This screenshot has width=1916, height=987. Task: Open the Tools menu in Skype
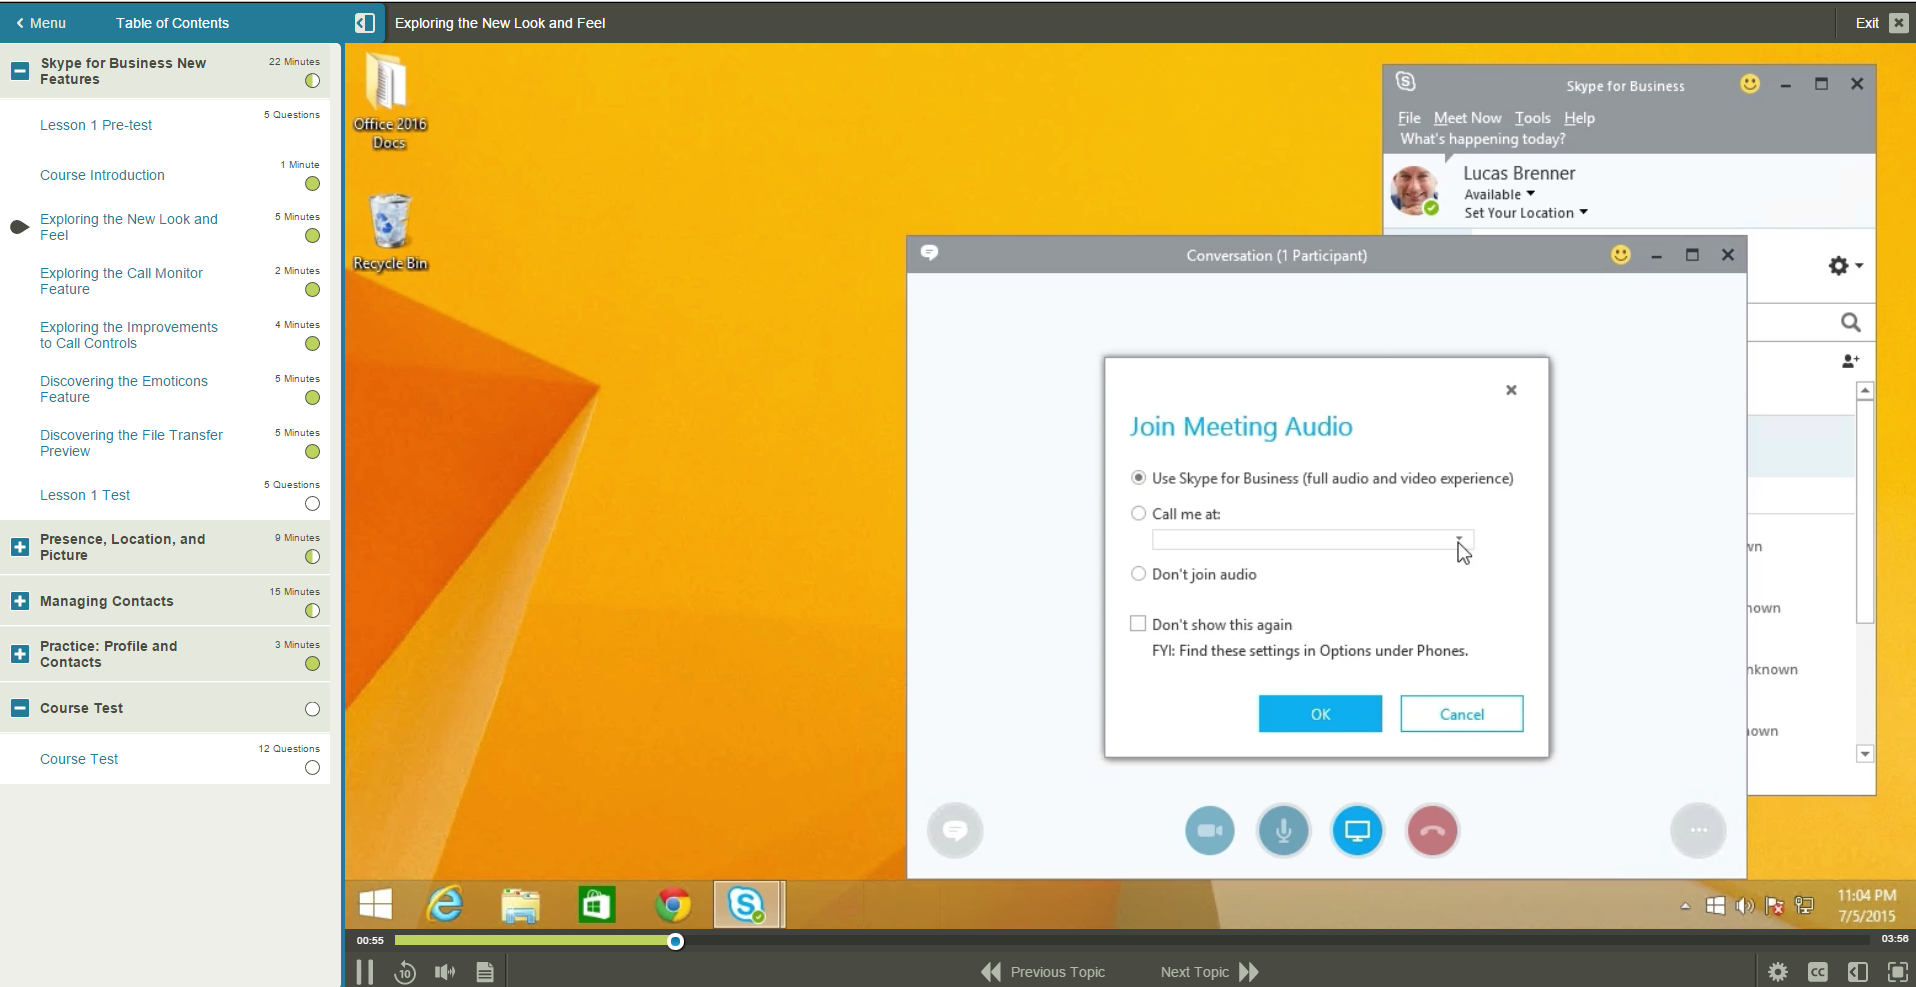[x=1532, y=118]
